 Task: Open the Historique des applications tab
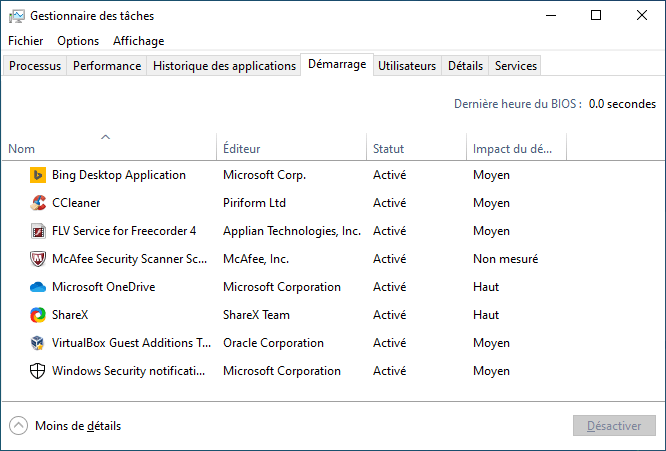224,66
